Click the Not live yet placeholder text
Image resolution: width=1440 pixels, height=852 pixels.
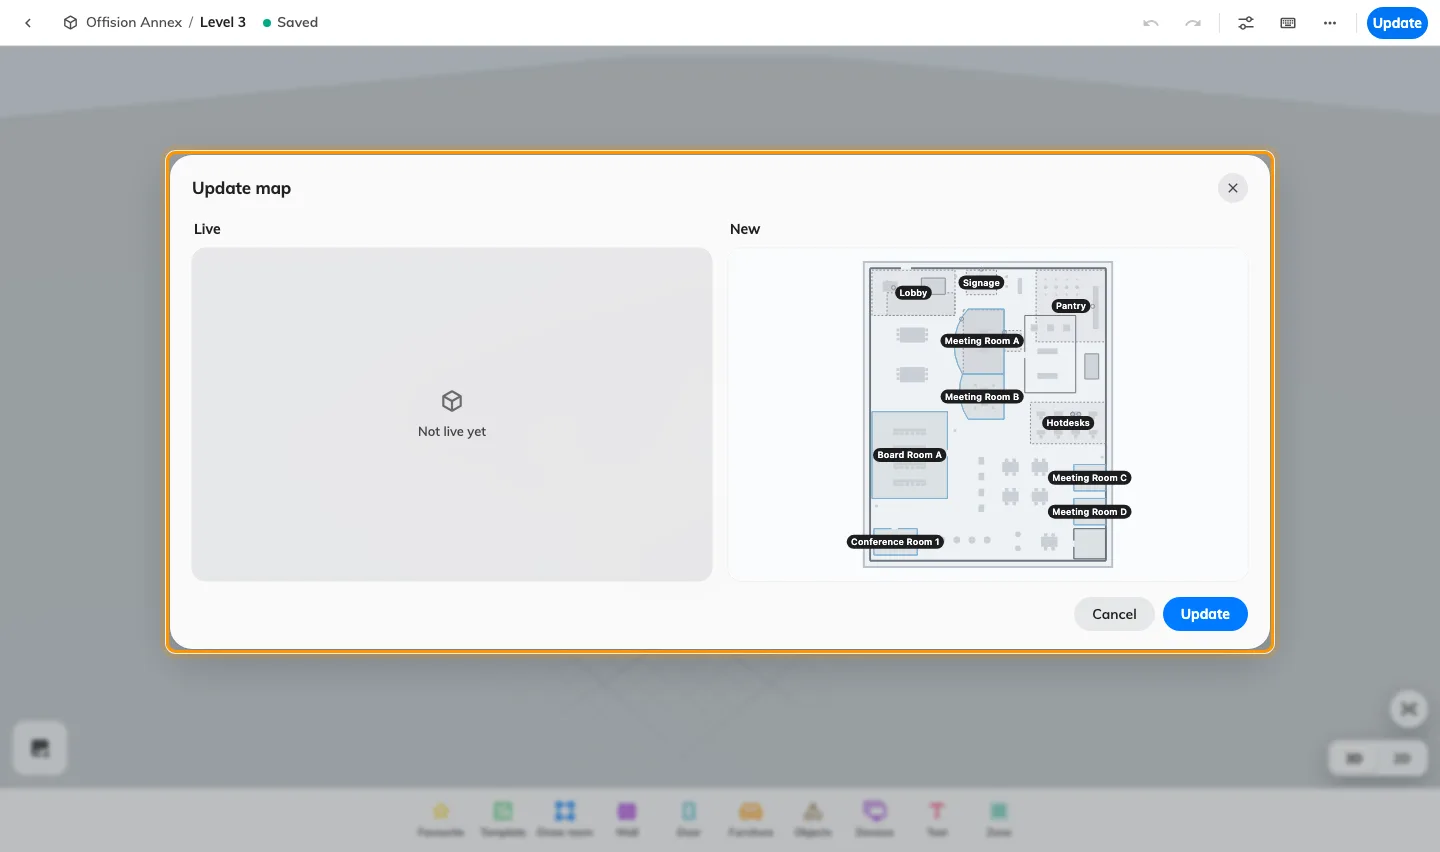tap(452, 432)
